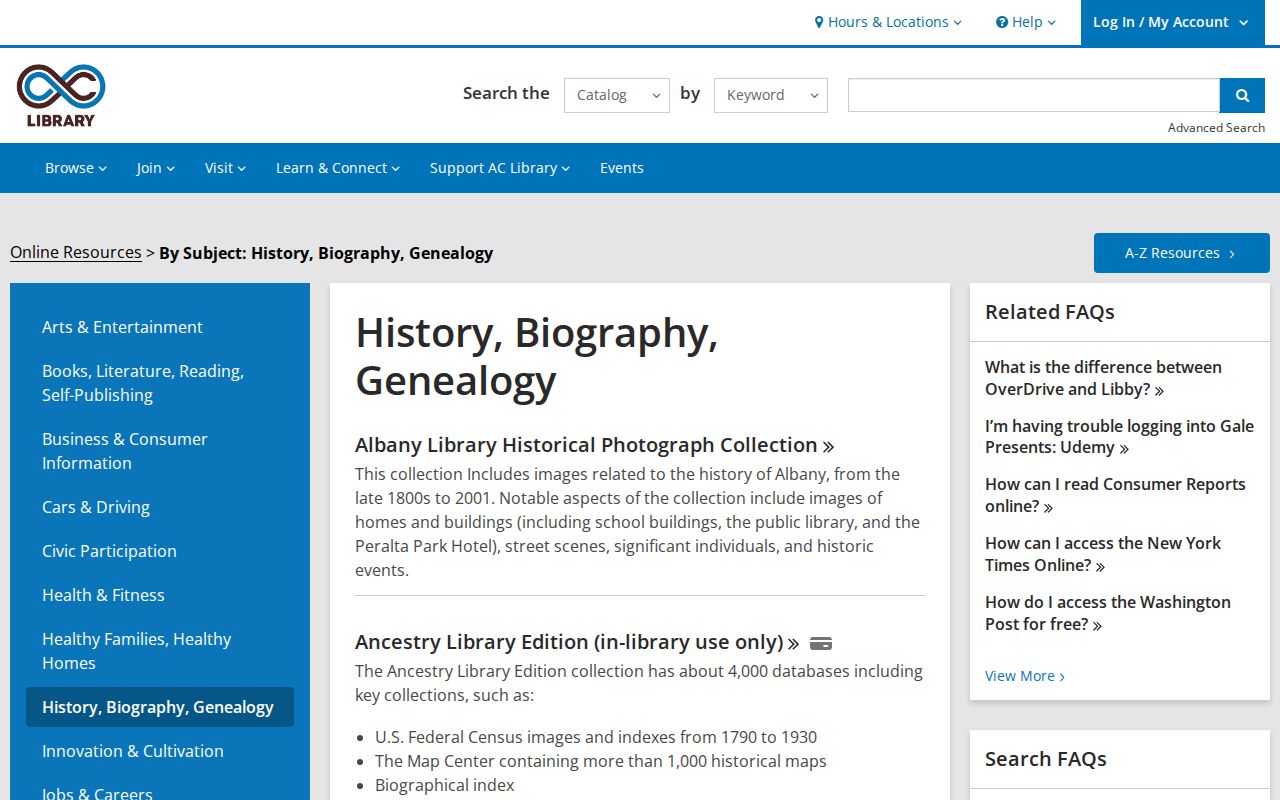Open Albany Library Historical Photograph Collection link
Image resolution: width=1280 pixels, height=800 pixels.
click(x=594, y=445)
